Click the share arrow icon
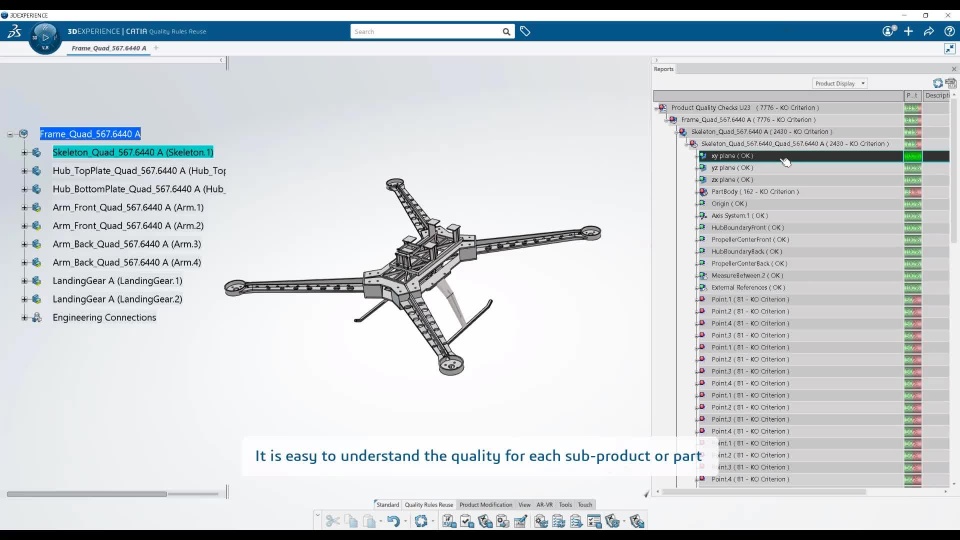Image resolution: width=960 pixels, height=540 pixels. coord(929,31)
